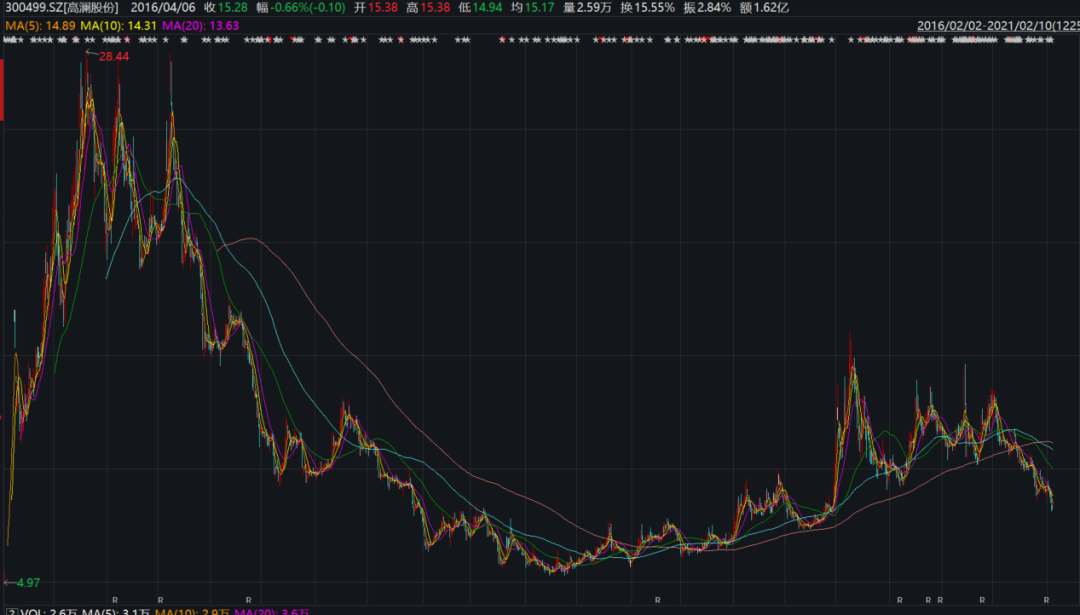The image size is (1080, 615).
Task: Click the leftmost R marker below the chart
Action: point(116,600)
